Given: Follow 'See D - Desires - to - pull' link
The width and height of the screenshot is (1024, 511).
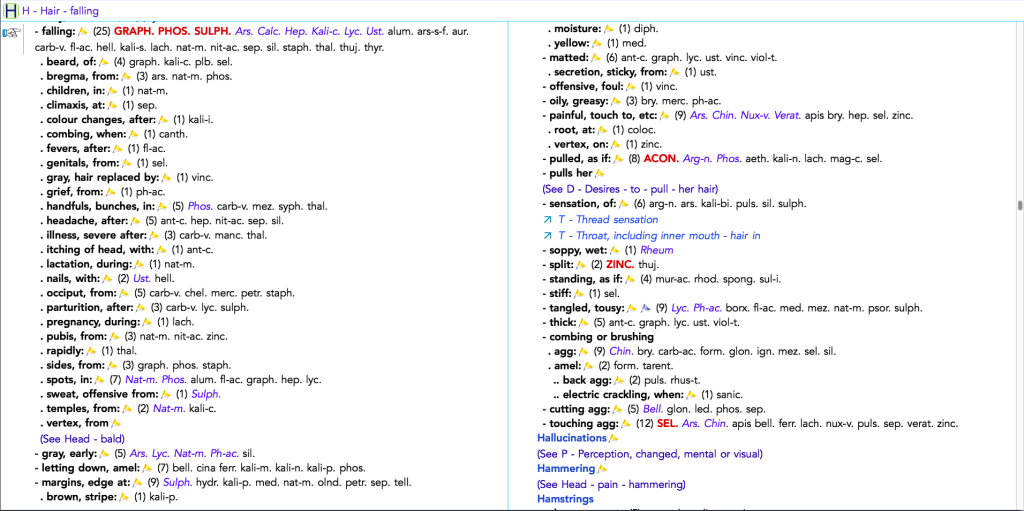Looking at the screenshot, I should [x=629, y=189].
